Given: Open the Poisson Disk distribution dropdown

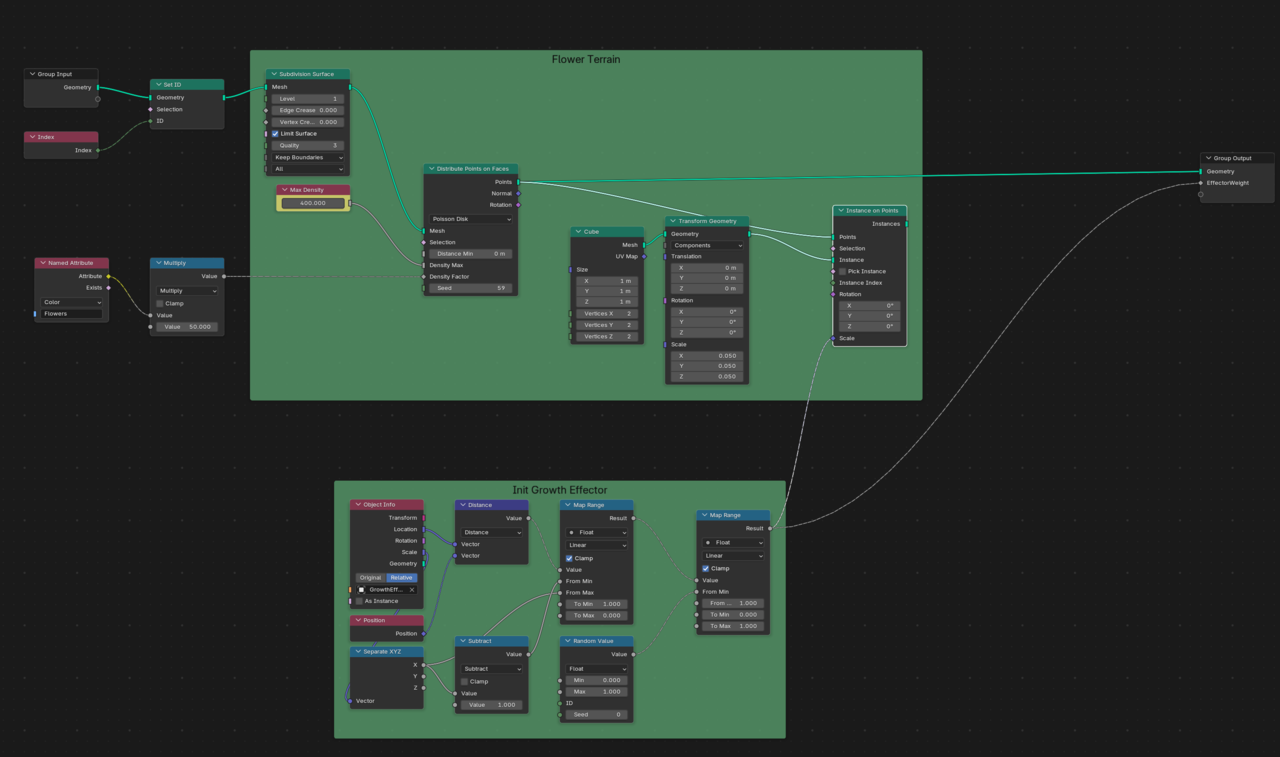Looking at the screenshot, I should pyautogui.click(x=471, y=219).
